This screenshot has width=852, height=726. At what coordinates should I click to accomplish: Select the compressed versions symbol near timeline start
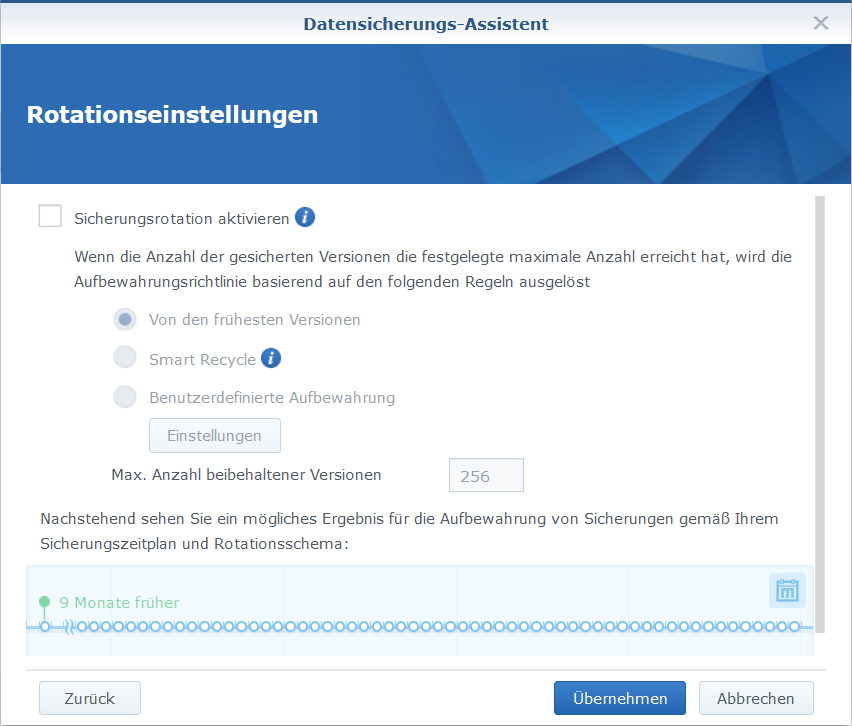coord(69,627)
